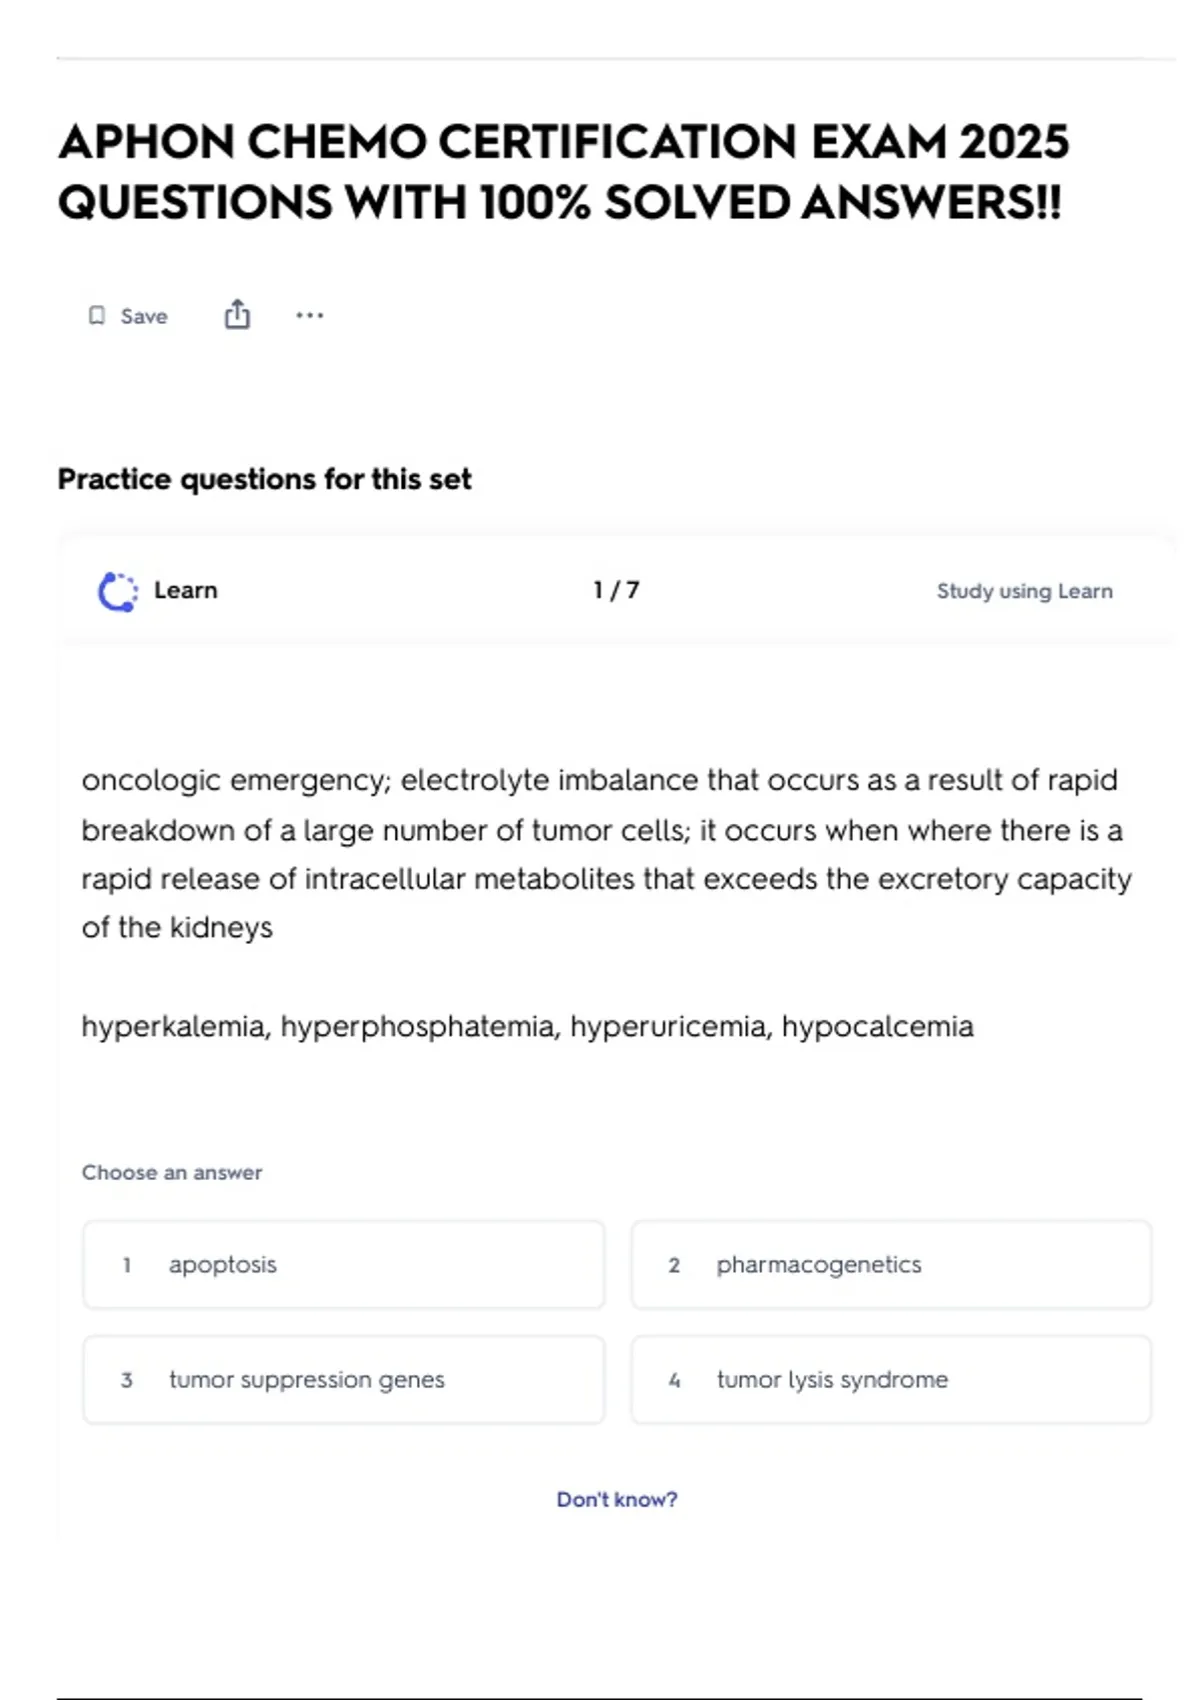
Task: Click the Don't know? link
Action: coord(617,1499)
